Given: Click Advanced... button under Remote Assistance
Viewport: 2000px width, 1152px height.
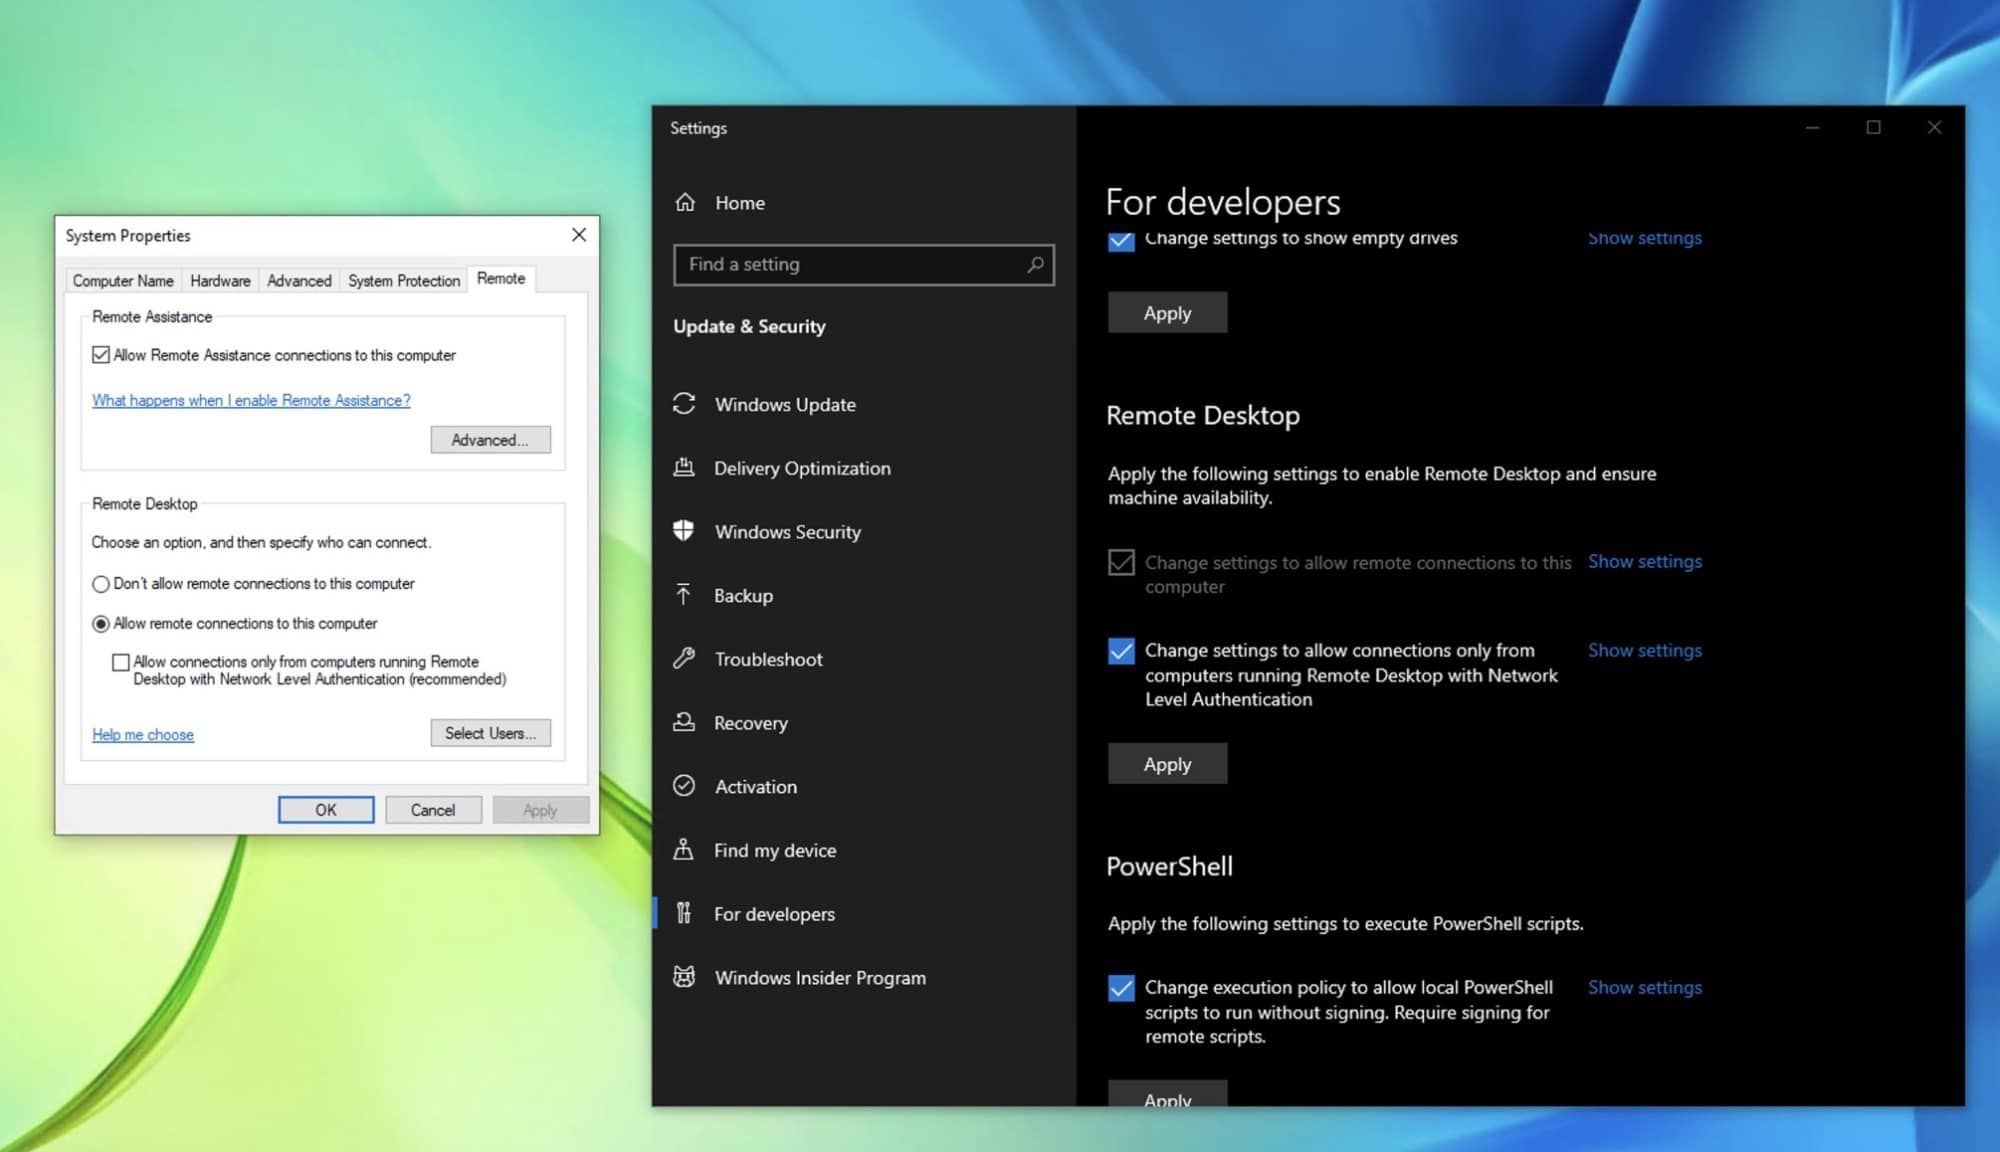Looking at the screenshot, I should (x=490, y=440).
